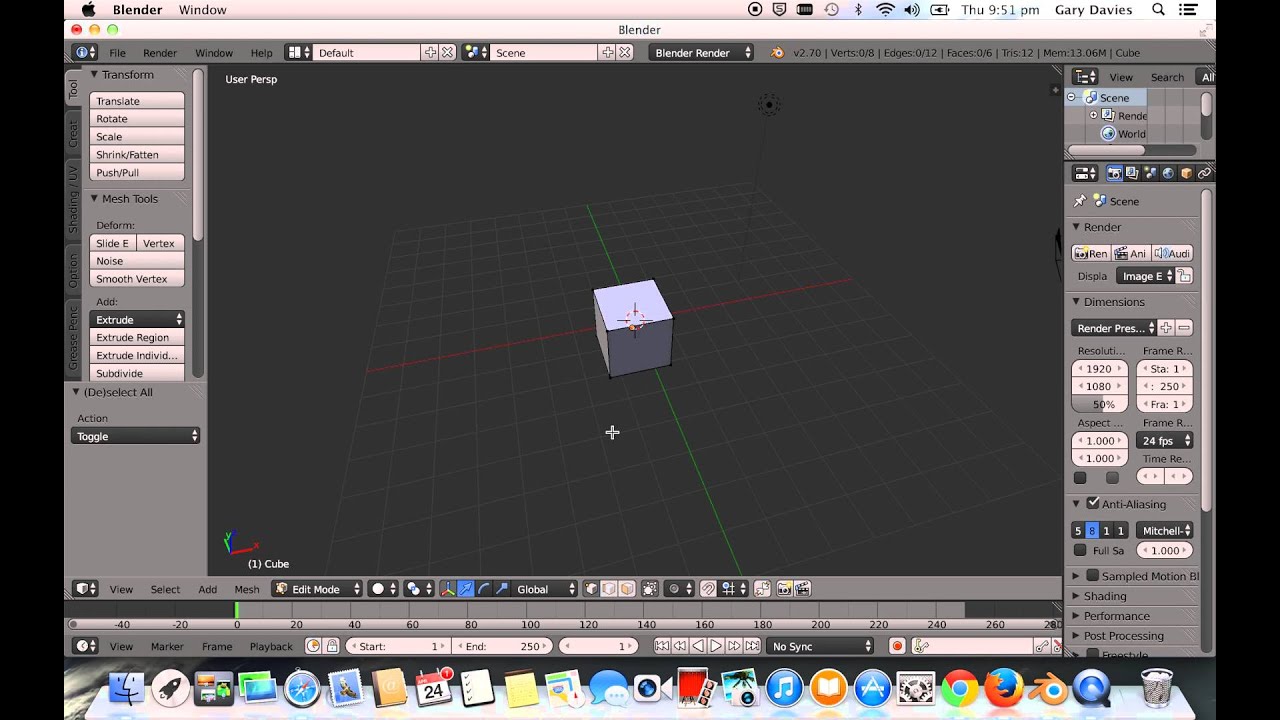Image resolution: width=1280 pixels, height=720 pixels.
Task: Jump to the last frame
Action: (x=752, y=646)
